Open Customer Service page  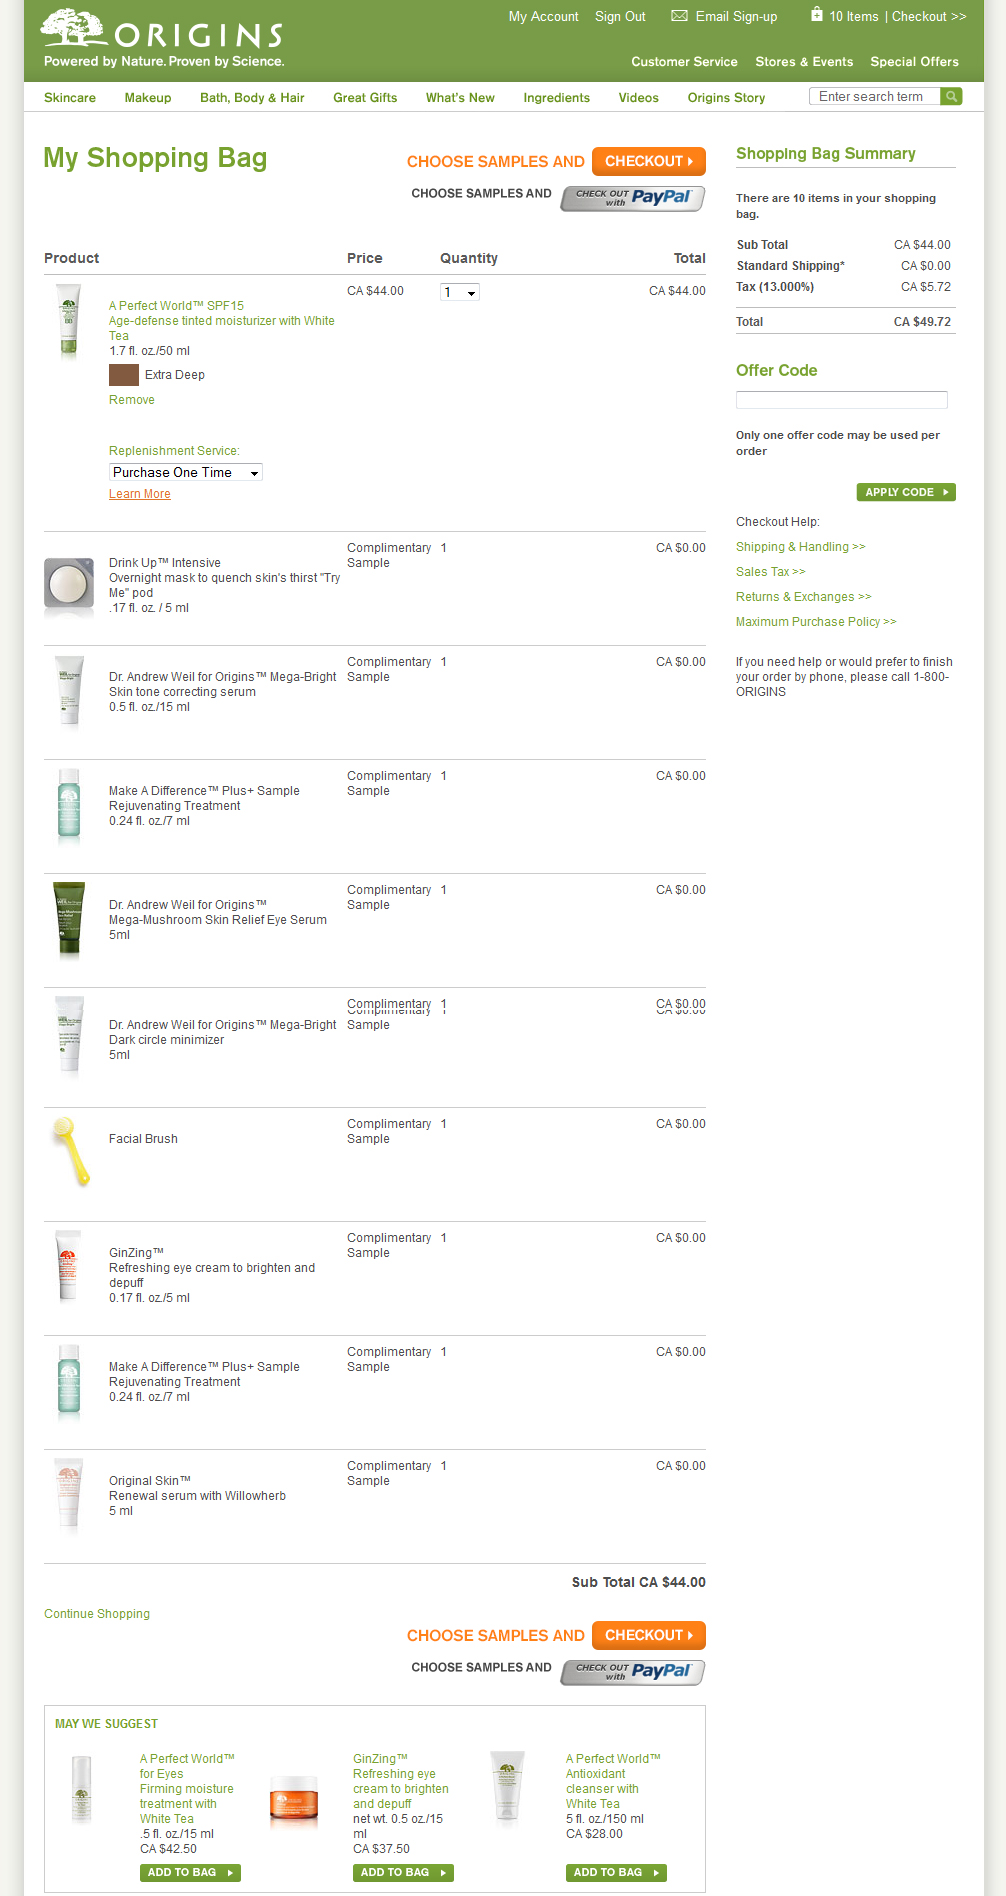pos(684,62)
